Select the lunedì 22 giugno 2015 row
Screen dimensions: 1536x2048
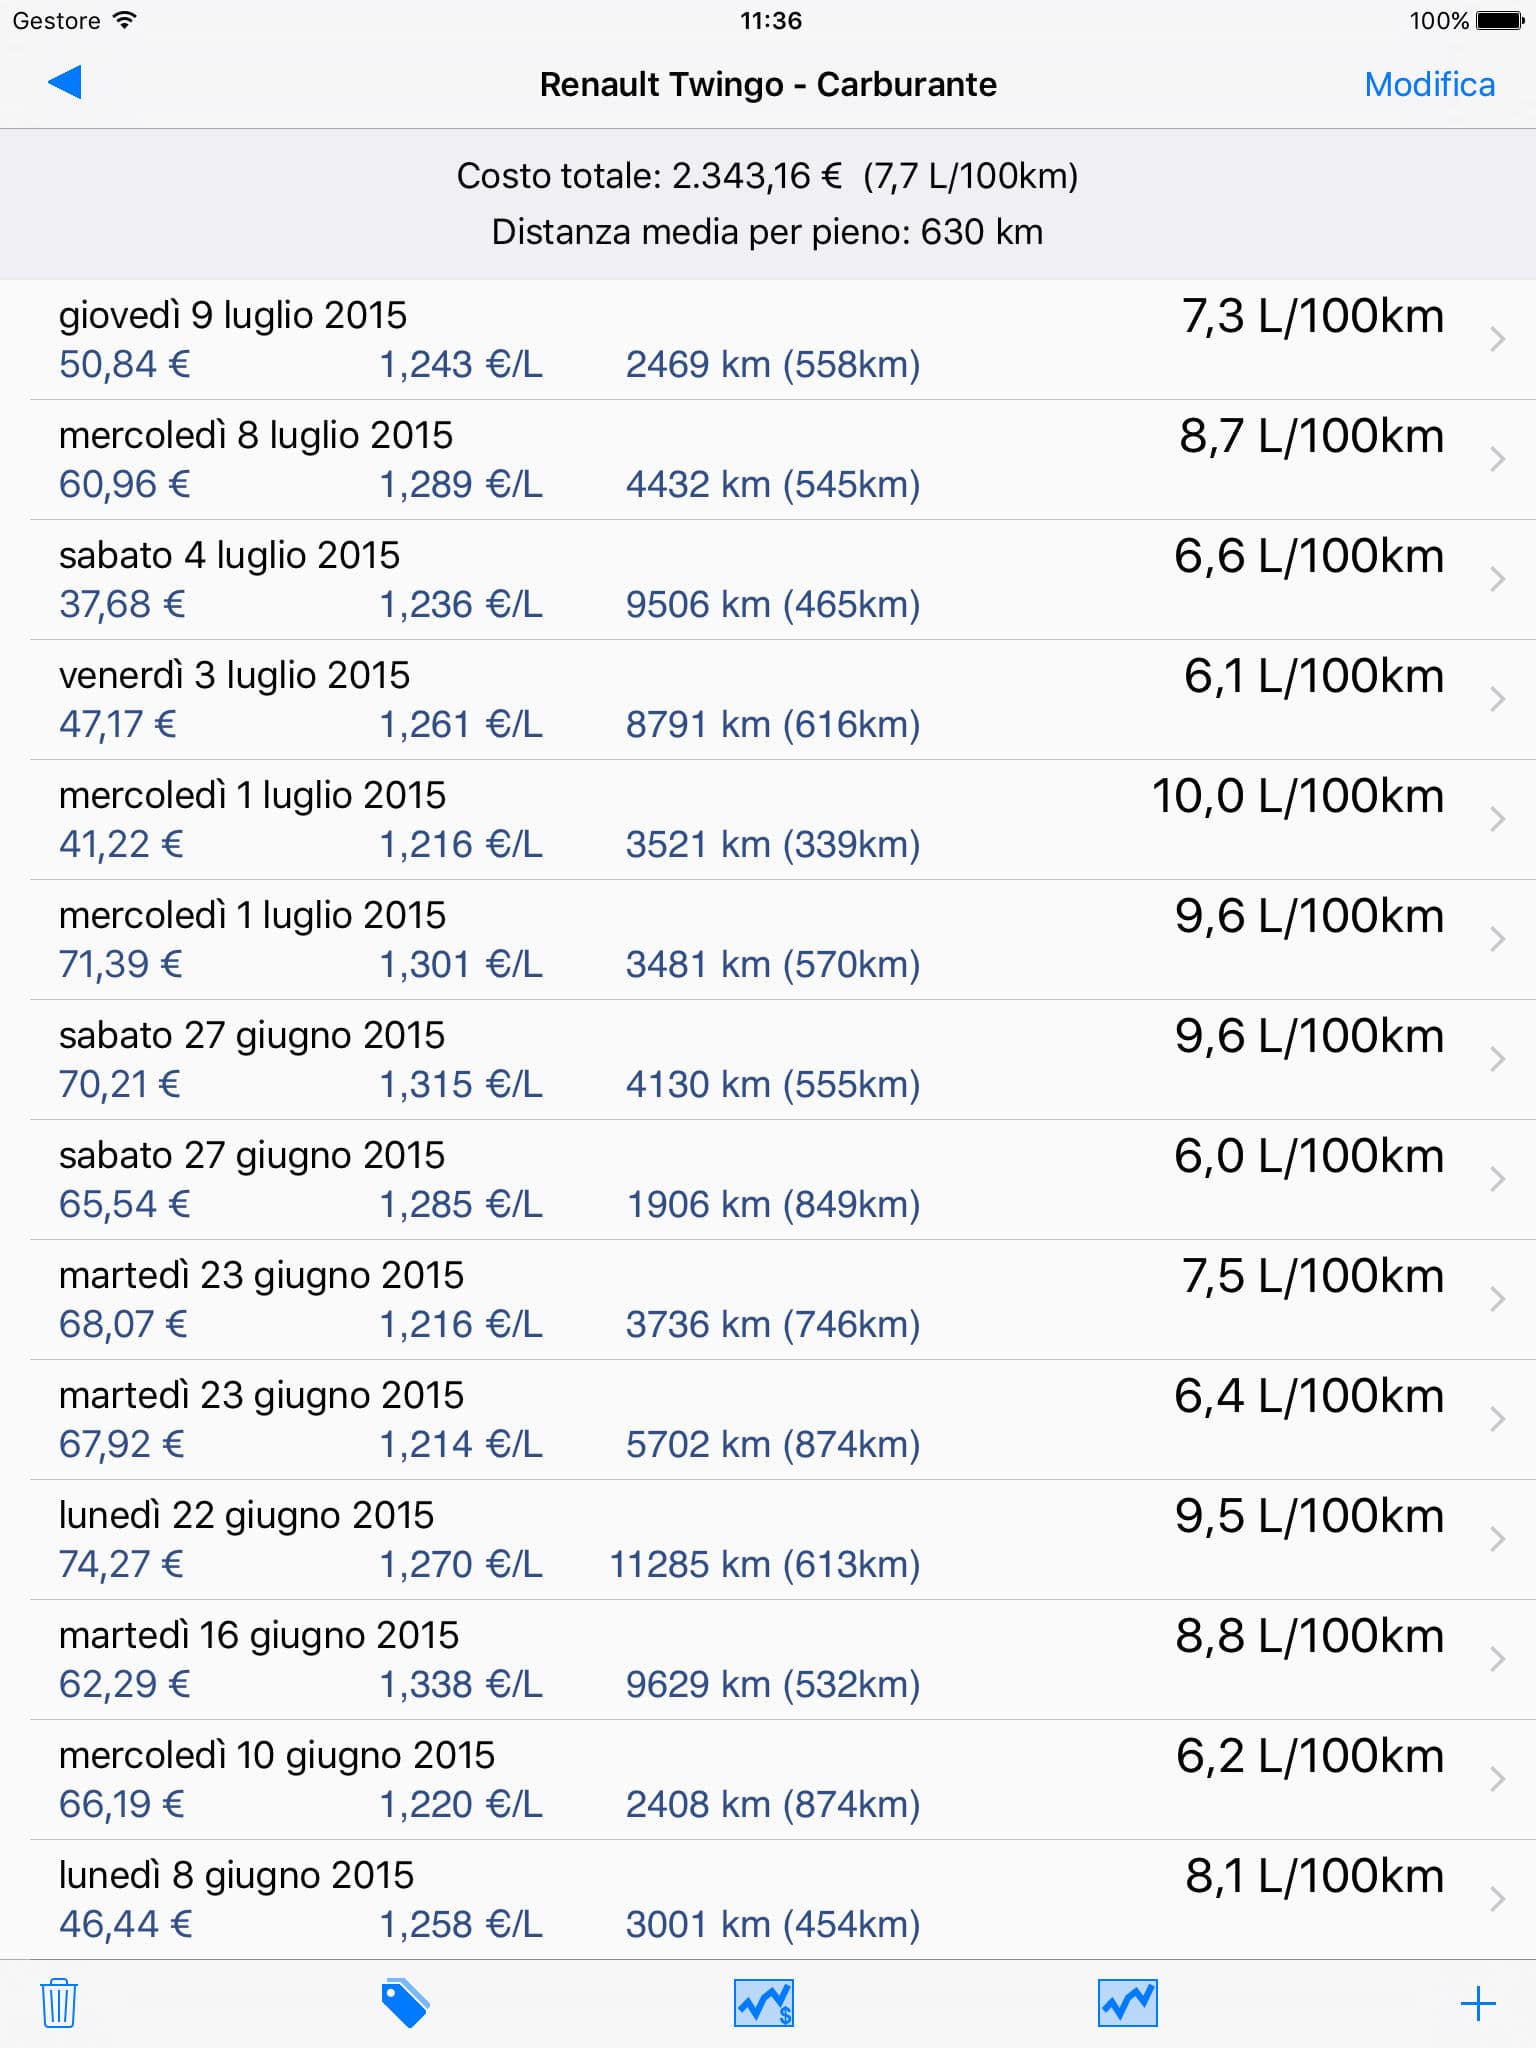[768, 1540]
